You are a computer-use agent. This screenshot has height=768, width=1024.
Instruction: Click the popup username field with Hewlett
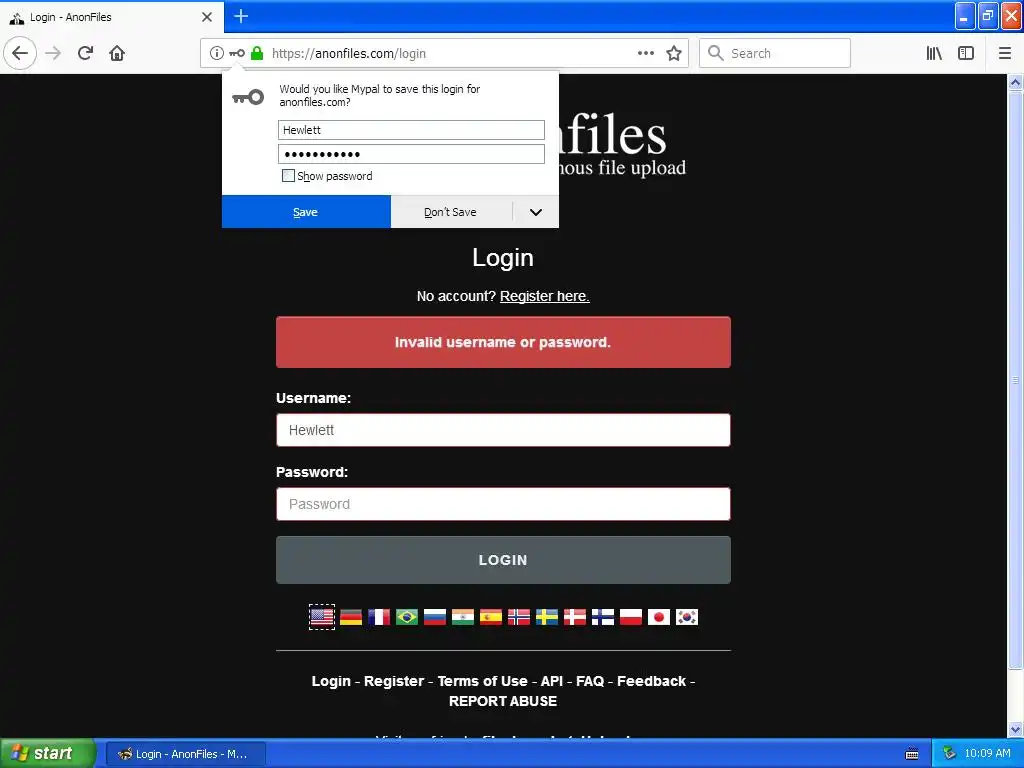tap(411, 130)
